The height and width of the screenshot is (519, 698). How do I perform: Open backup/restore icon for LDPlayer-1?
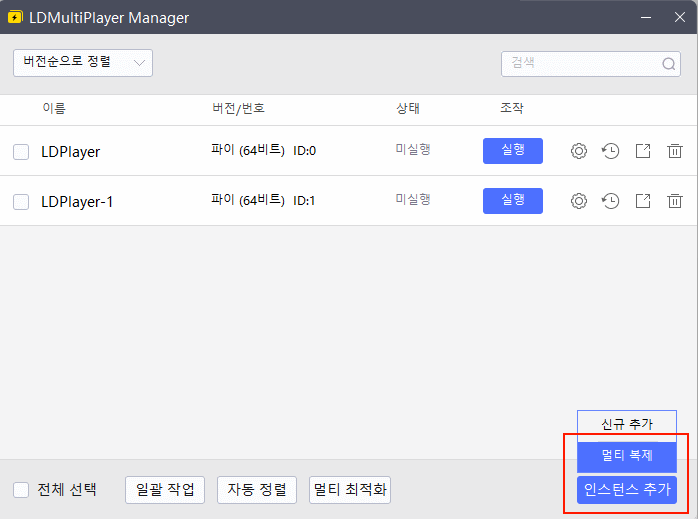pos(610,201)
